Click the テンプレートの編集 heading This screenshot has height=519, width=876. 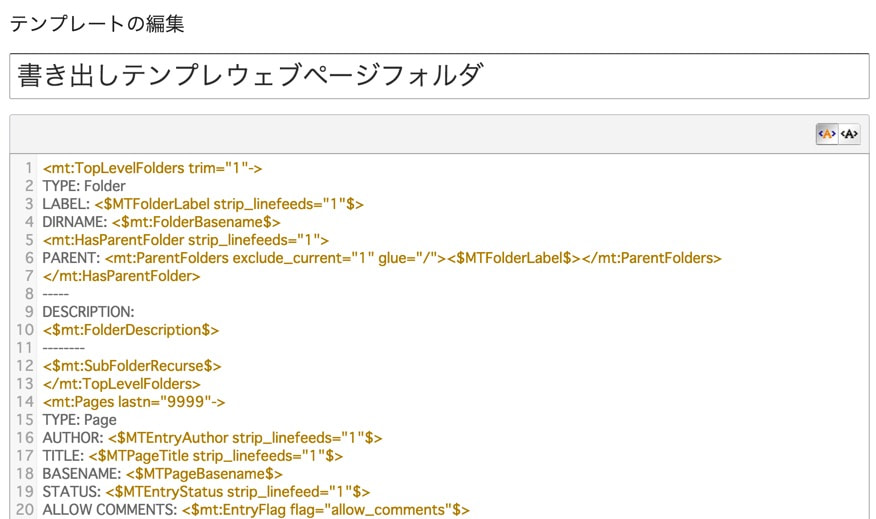(97, 24)
